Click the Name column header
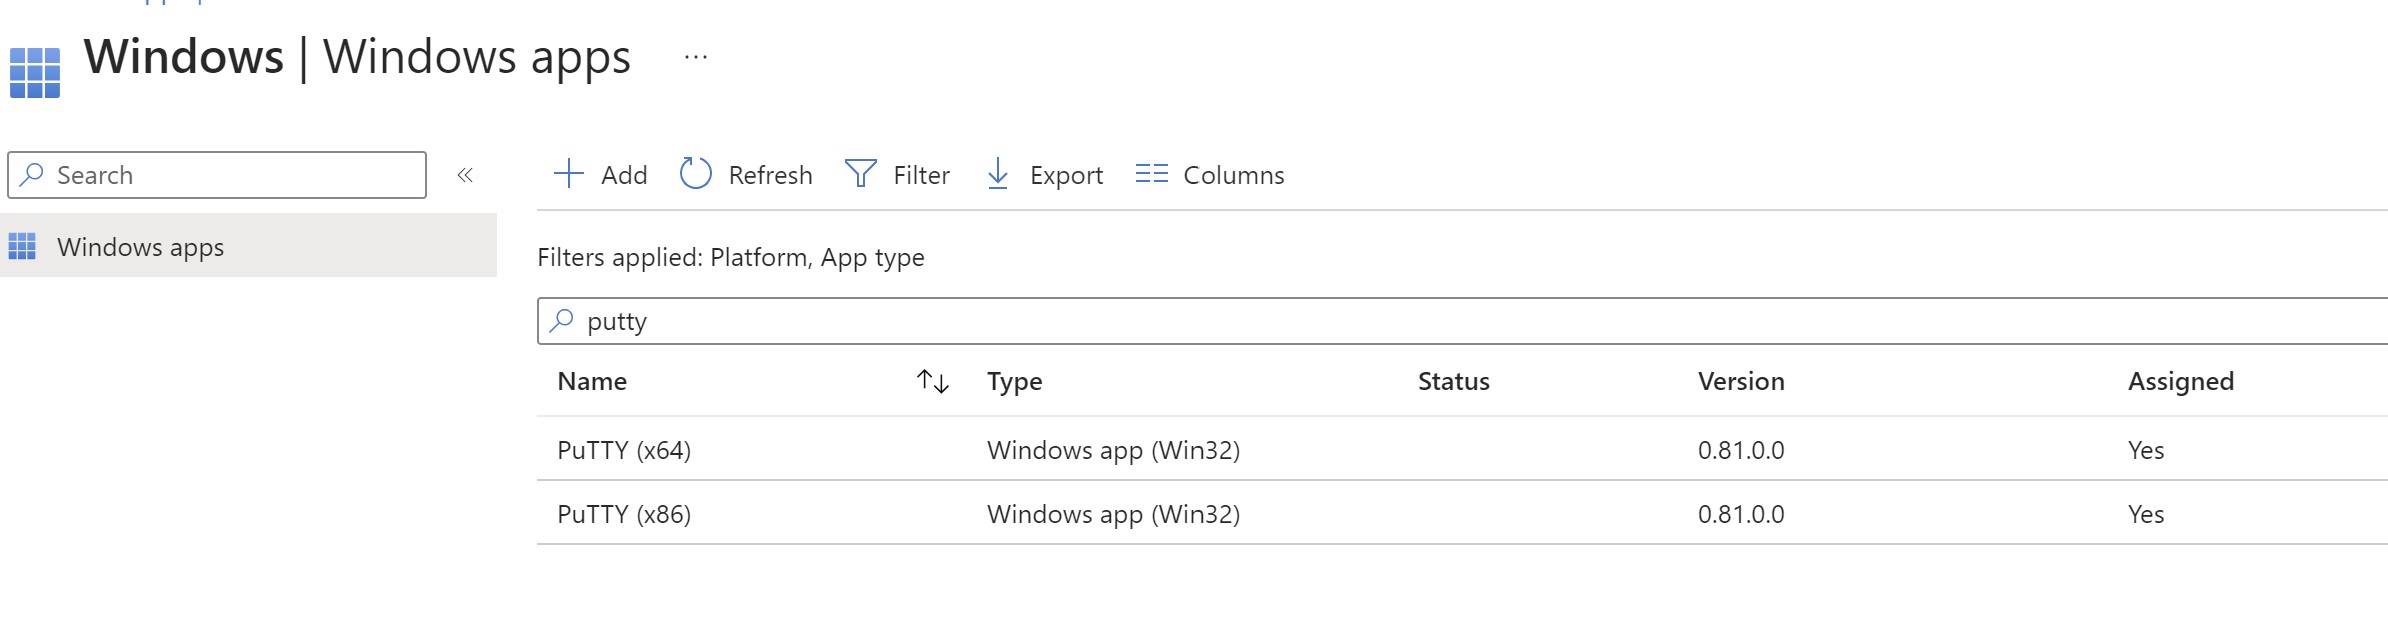Screen dimensions: 2388x618 592,381
